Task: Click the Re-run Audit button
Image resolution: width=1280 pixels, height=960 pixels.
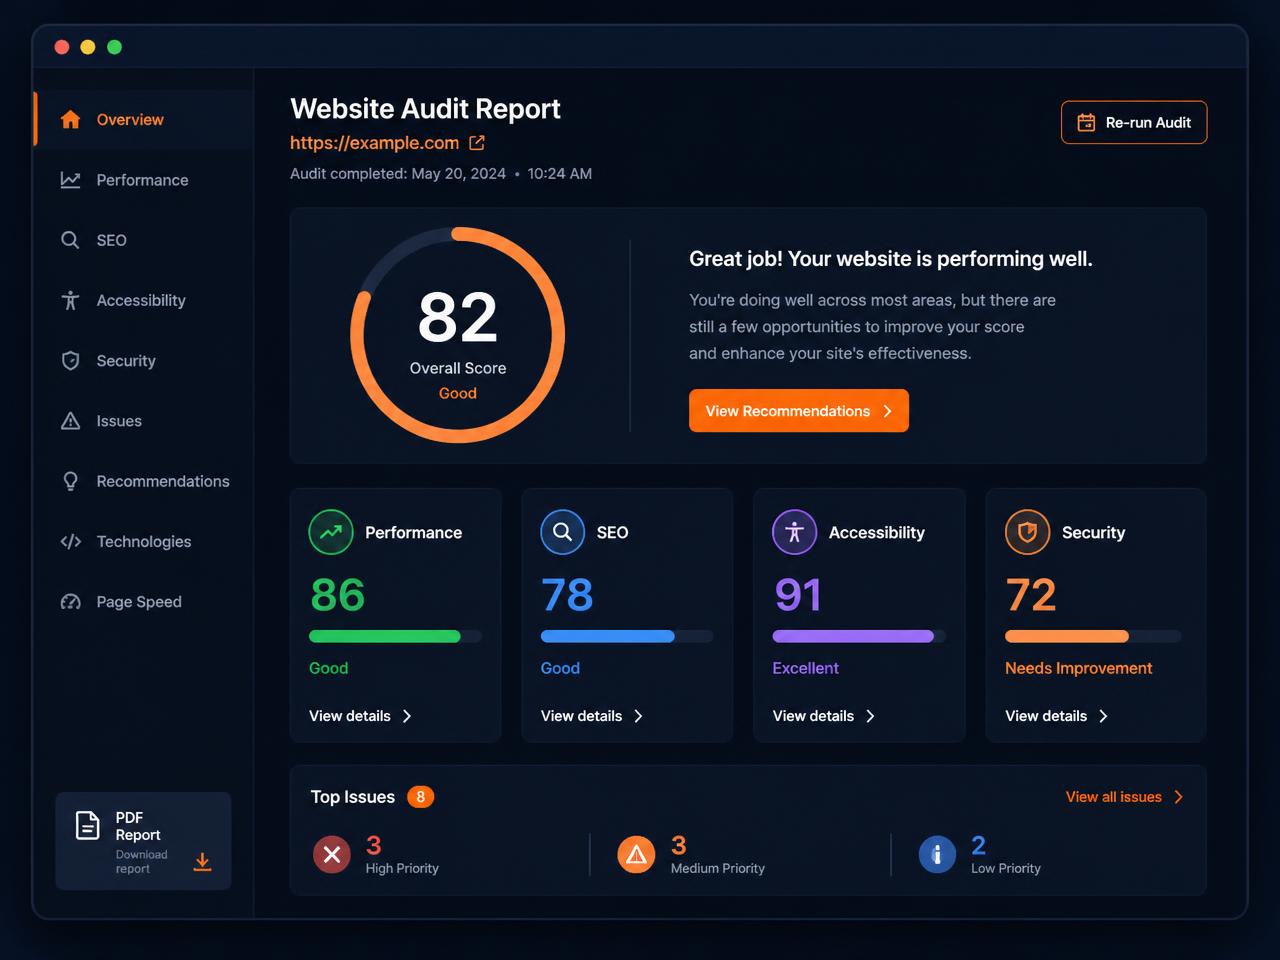Action: tap(1134, 122)
